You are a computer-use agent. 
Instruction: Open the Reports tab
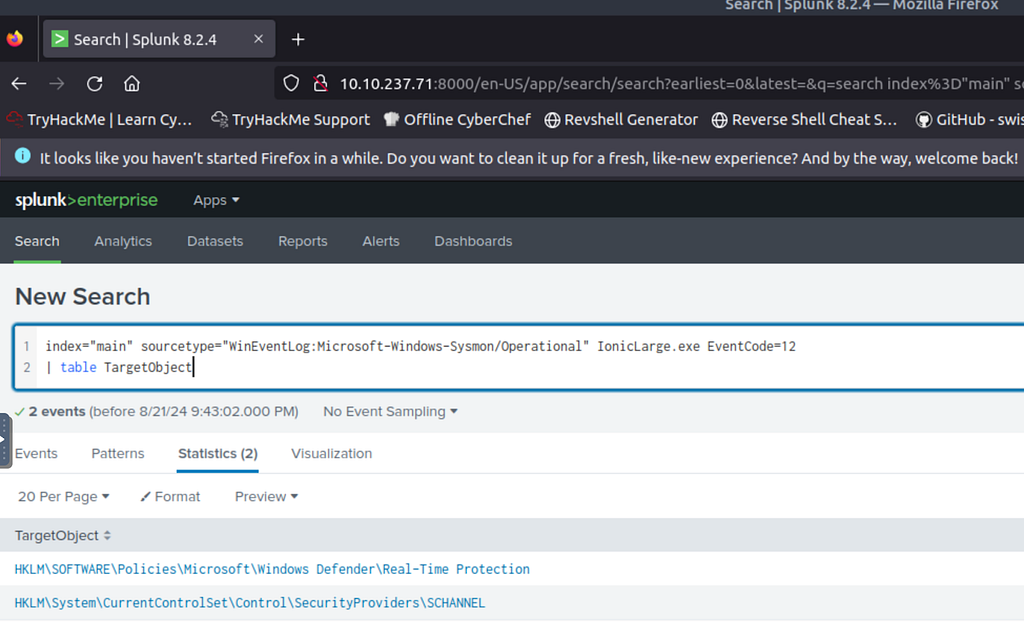point(302,241)
